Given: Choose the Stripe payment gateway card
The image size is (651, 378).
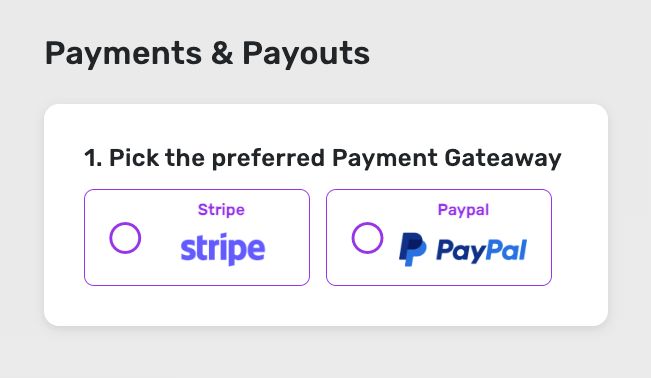Looking at the screenshot, I should tap(197, 237).
